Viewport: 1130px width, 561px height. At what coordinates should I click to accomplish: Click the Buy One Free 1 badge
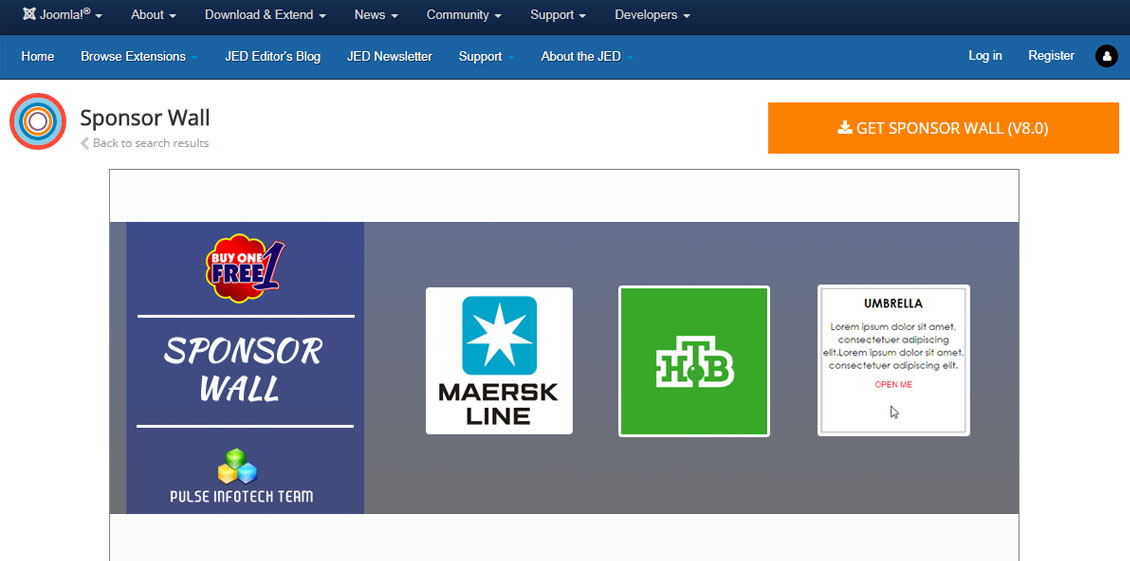coord(245,268)
